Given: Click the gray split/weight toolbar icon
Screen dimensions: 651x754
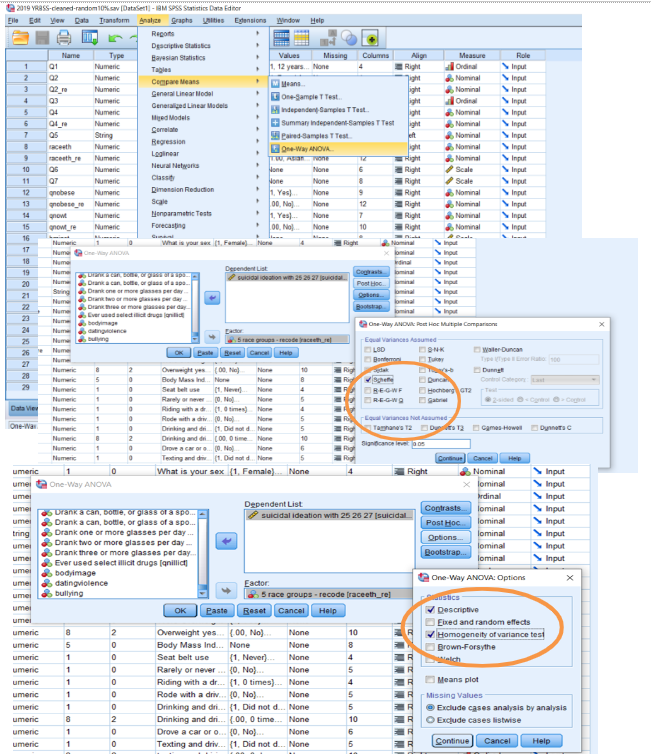Looking at the screenshot, I should (x=328, y=38).
